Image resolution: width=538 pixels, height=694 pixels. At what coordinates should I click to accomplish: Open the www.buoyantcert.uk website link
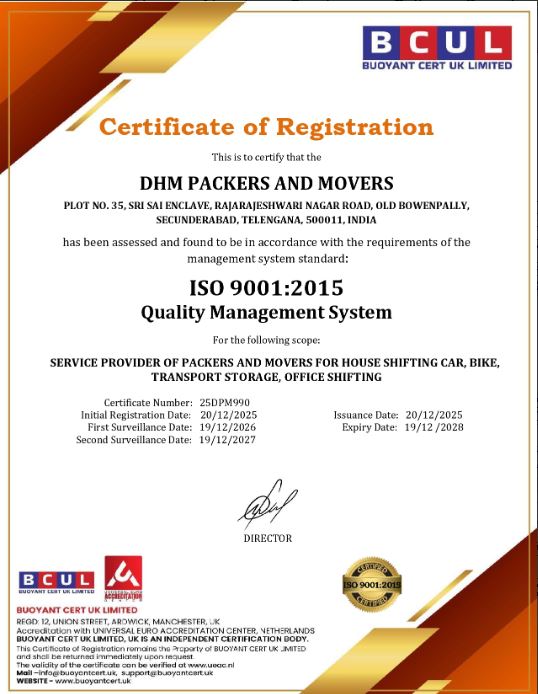click(x=93, y=681)
